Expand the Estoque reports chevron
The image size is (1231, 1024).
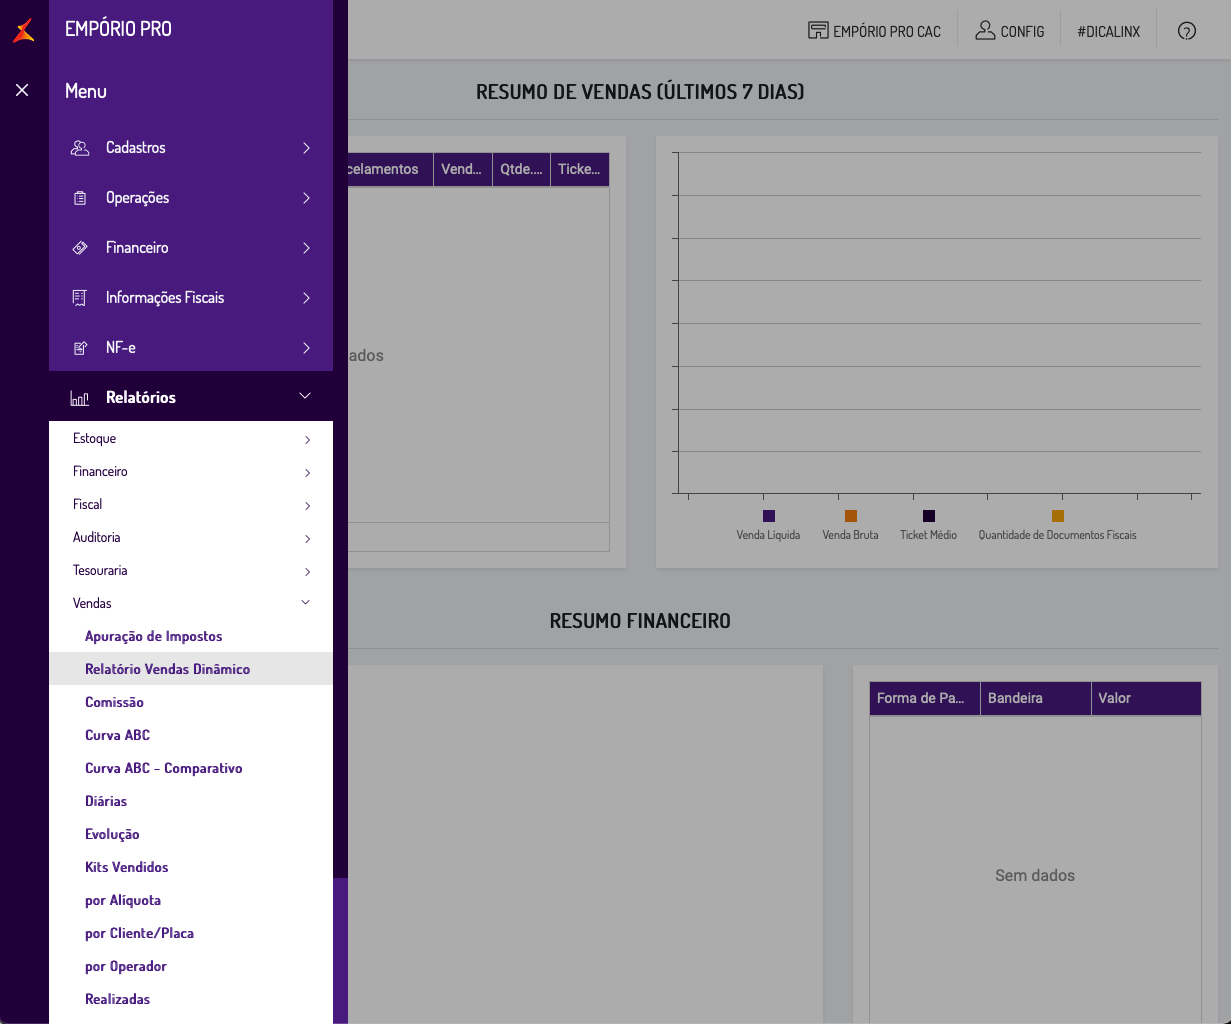click(307, 439)
